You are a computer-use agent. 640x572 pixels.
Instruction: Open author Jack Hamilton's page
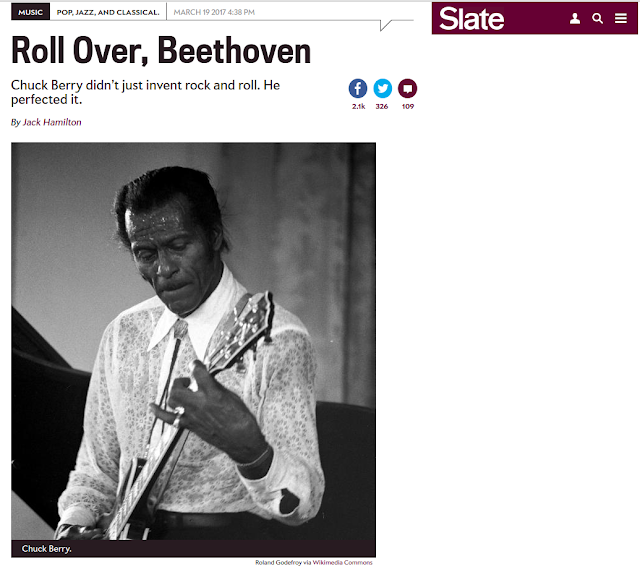point(52,122)
